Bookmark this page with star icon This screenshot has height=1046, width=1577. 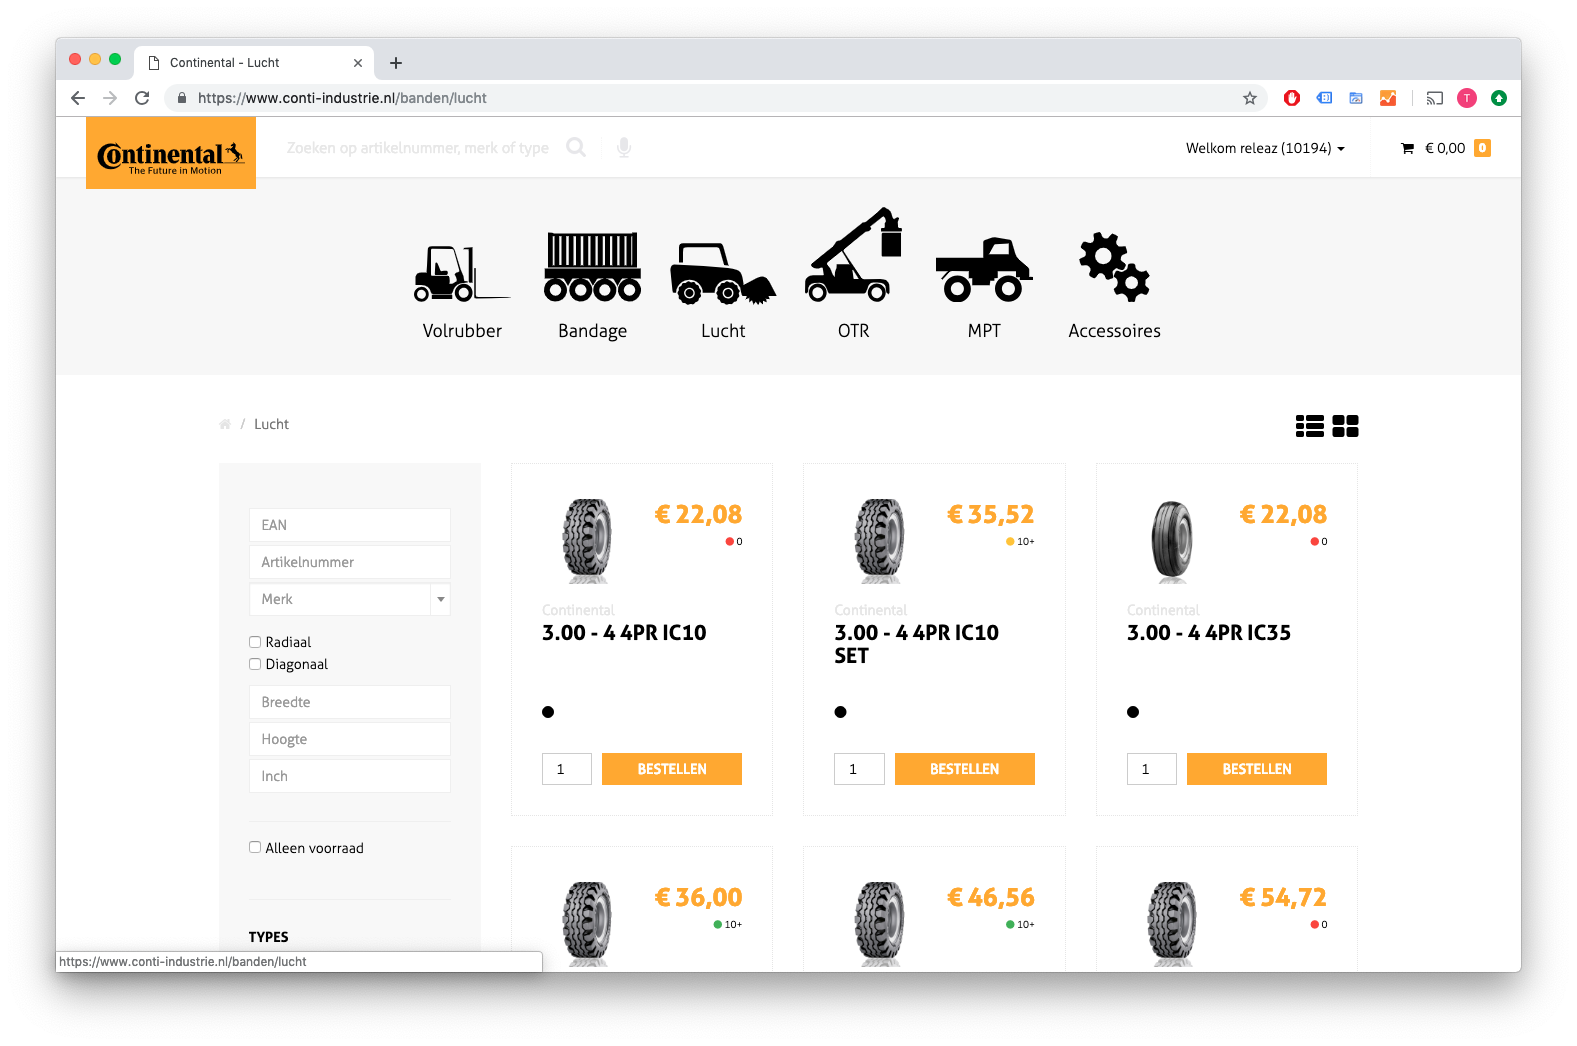tap(1250, 98)
